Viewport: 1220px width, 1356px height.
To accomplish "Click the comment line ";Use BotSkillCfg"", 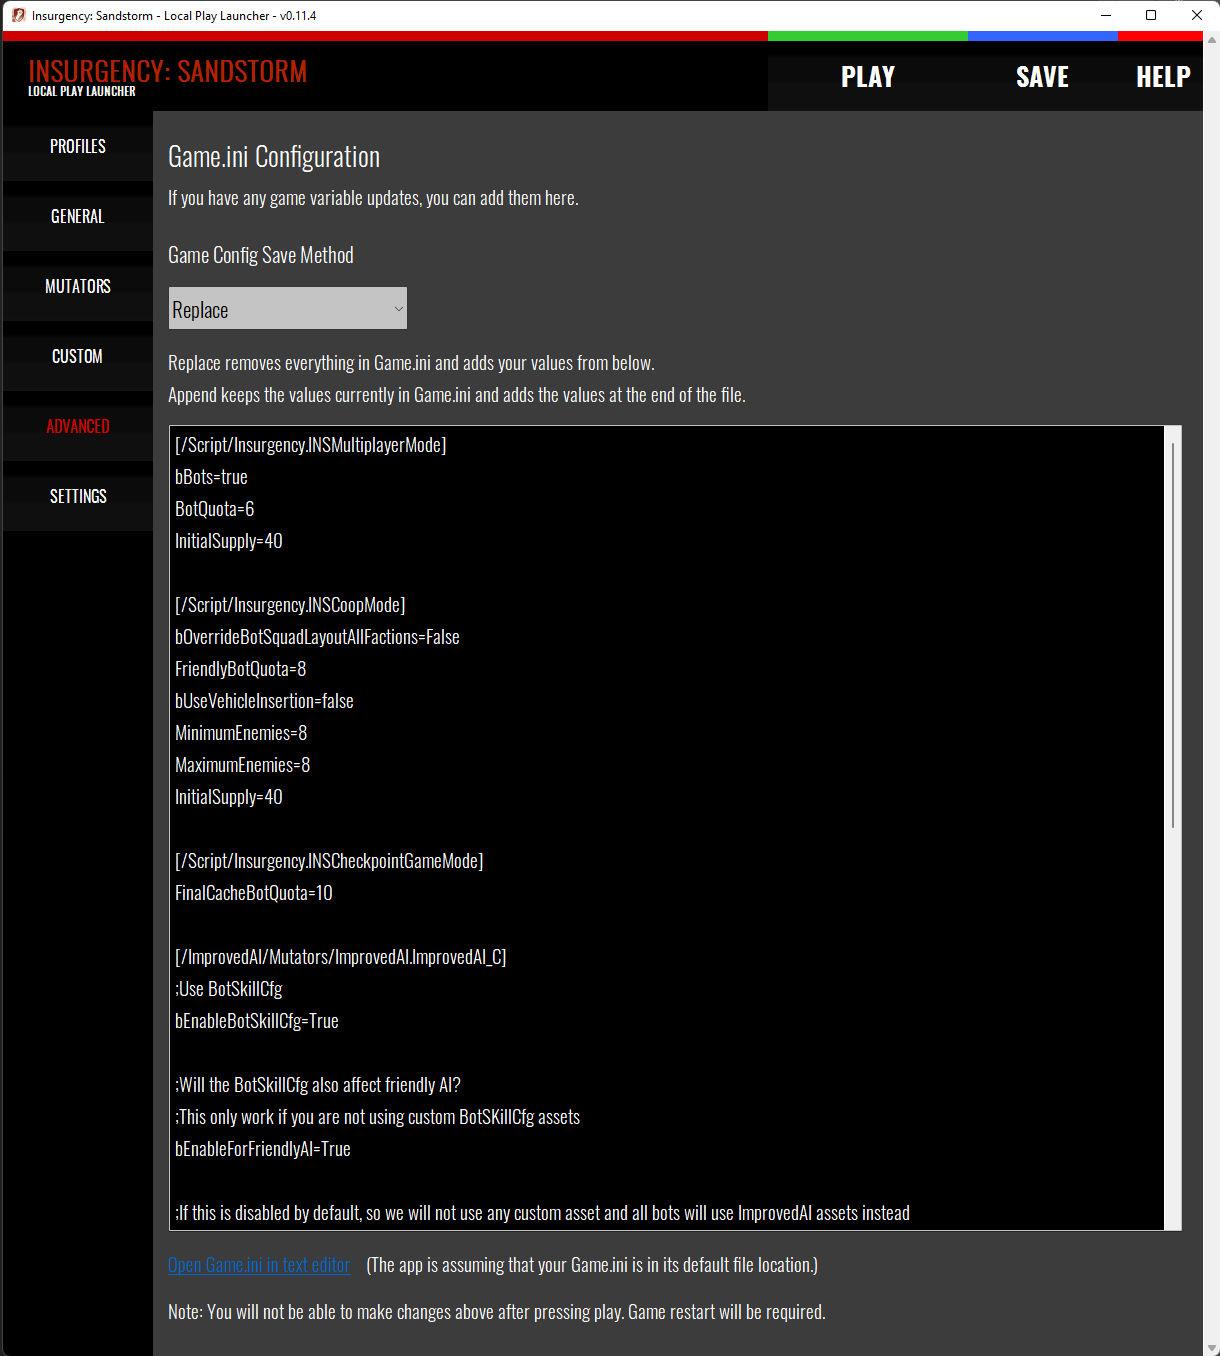I will [x=229, y=989].
